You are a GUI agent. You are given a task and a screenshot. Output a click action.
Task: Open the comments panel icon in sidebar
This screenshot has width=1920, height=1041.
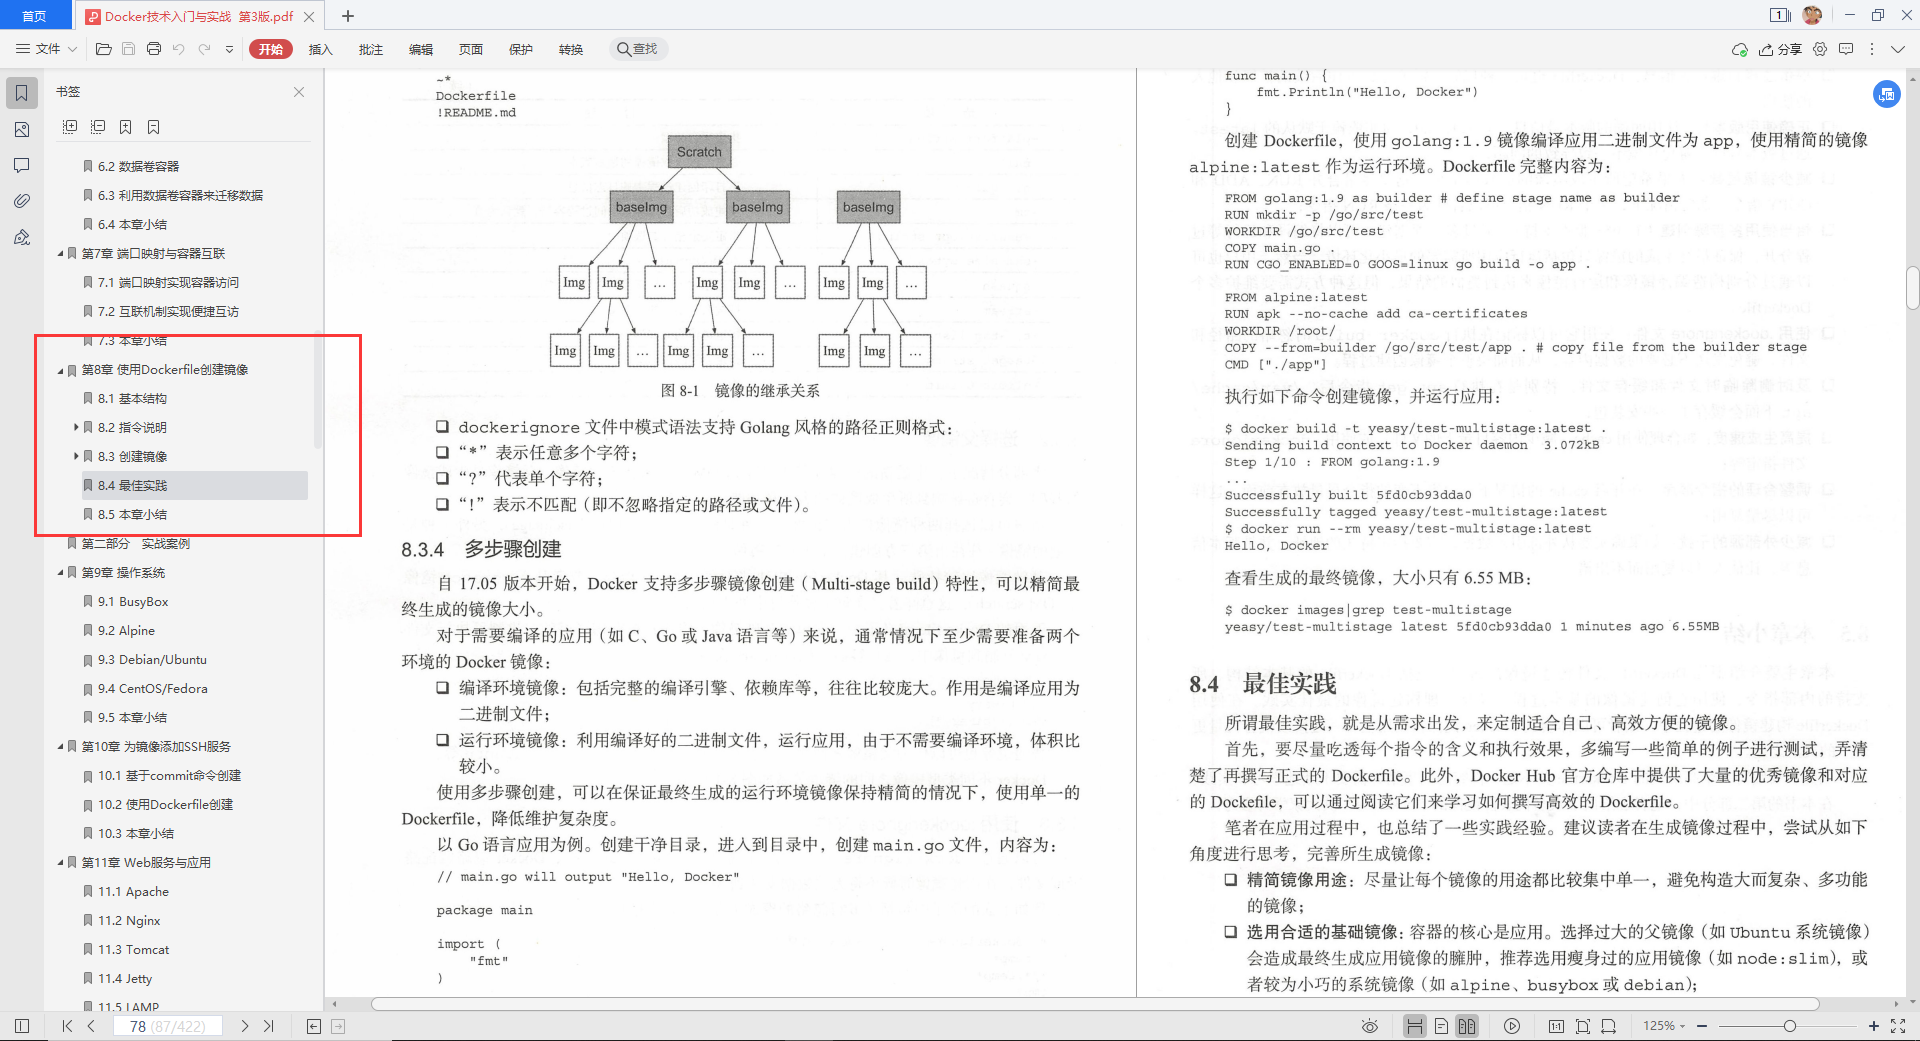click(21, 165)
